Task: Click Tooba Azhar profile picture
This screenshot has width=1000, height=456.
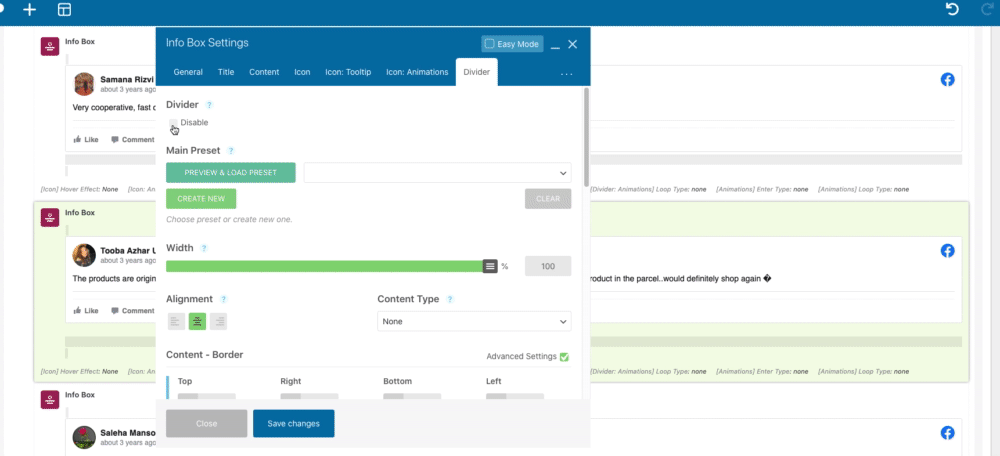Action: coord(84,255)
